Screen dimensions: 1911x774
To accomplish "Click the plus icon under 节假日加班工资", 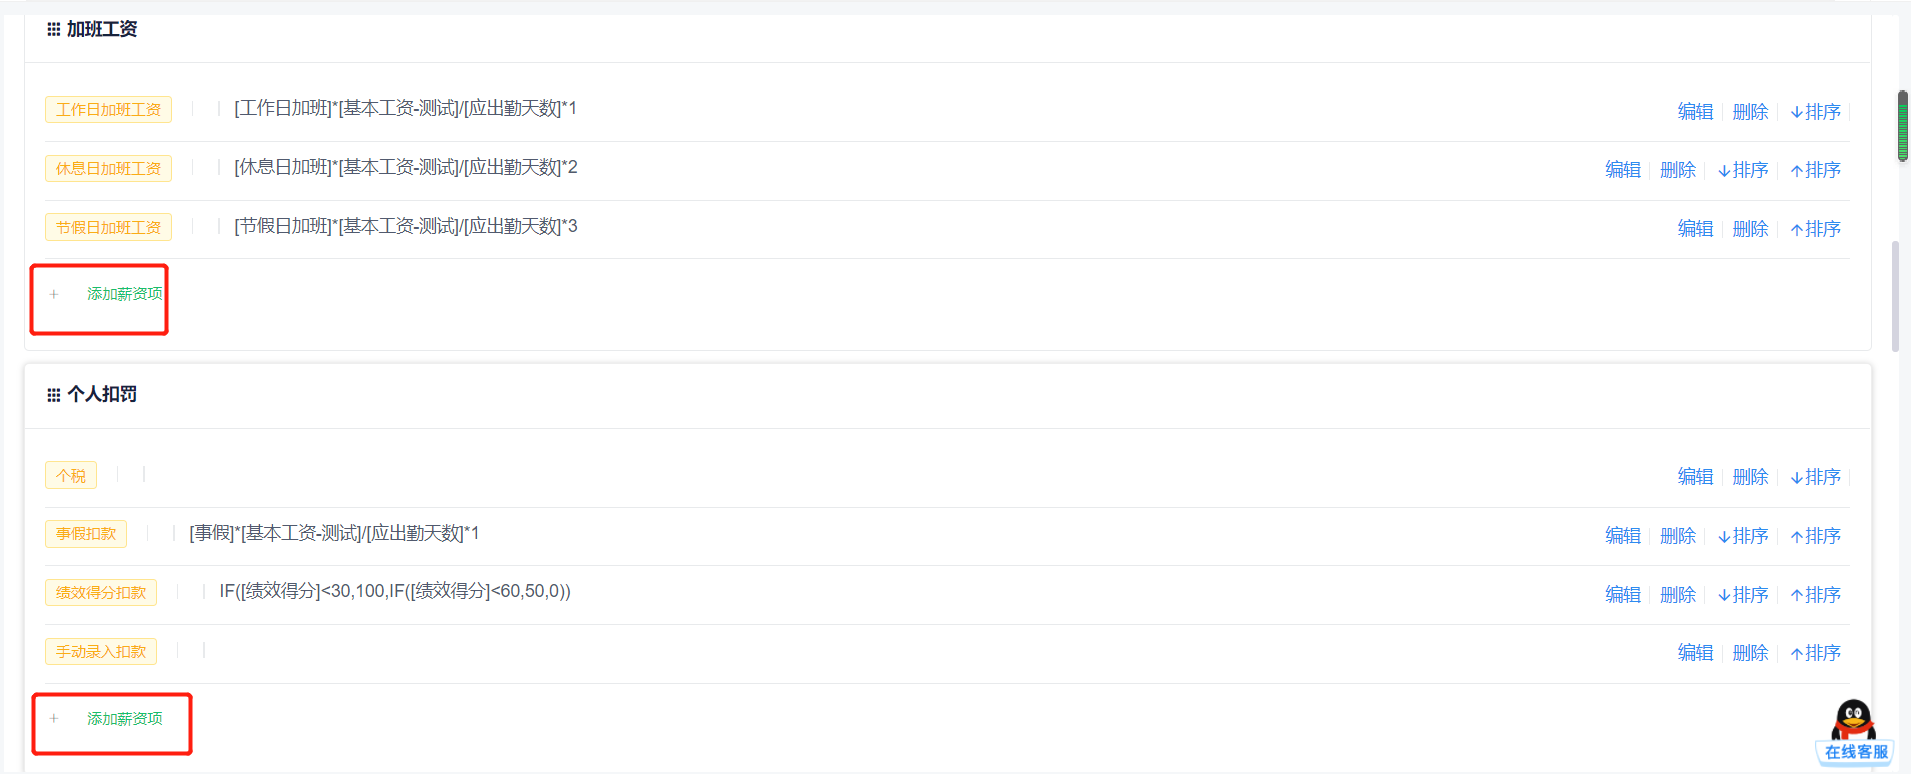I will pos(54,294).
